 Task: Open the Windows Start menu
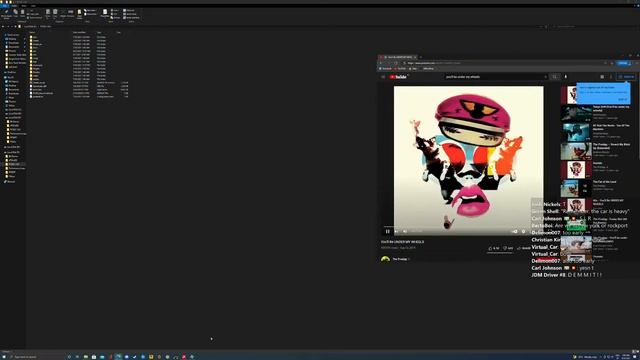click(x=4, y=357)
